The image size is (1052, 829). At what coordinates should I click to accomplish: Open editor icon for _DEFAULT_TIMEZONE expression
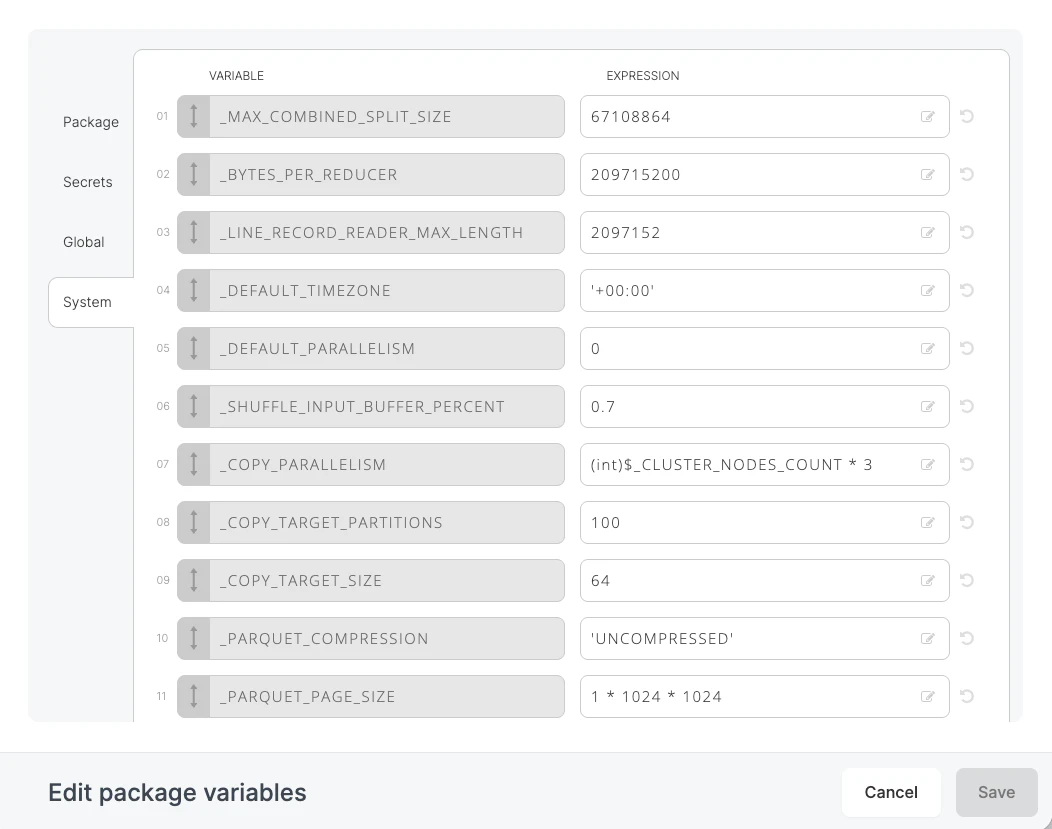tap(927, 290)
